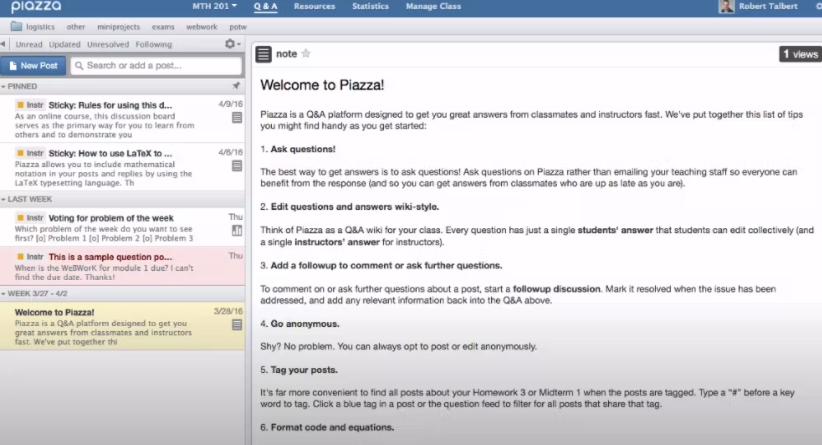Open the Resources tab
The width and height of the screenshot is (822, 445).
click(314, 6)
